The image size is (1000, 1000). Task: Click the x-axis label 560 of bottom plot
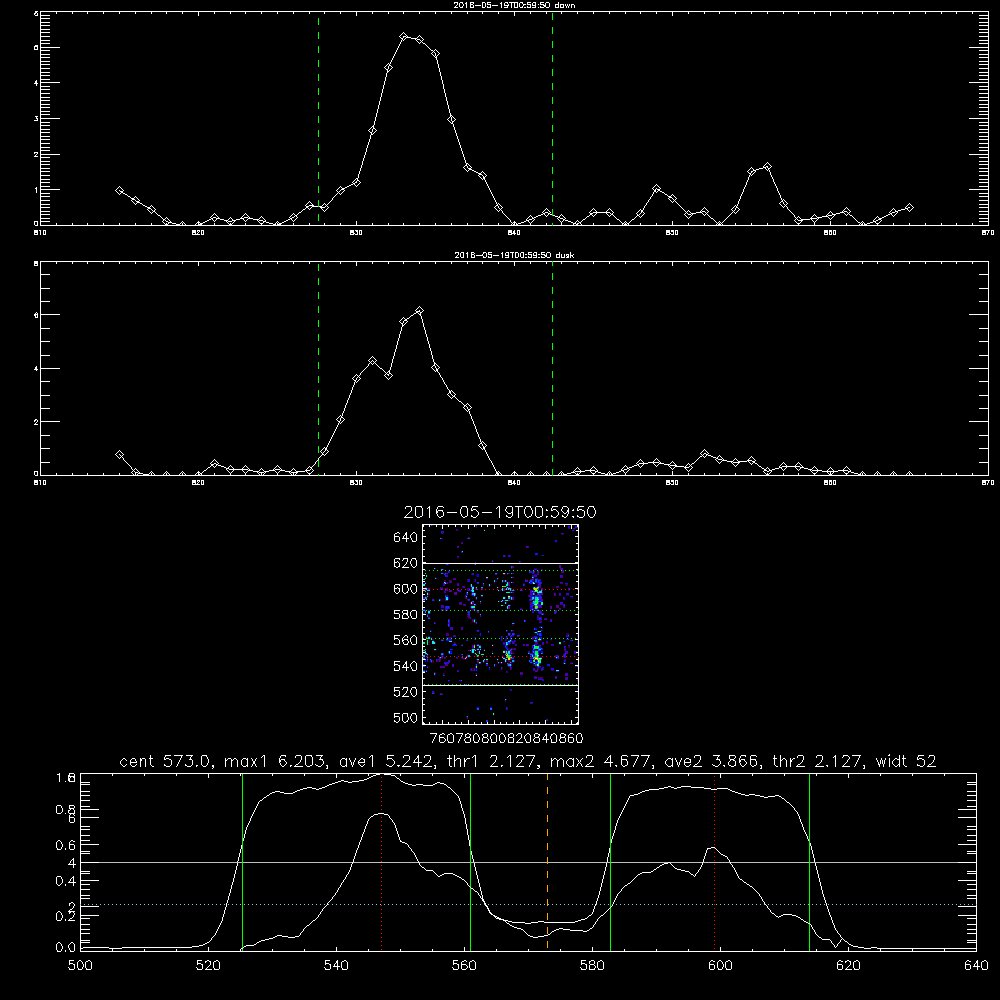click(x=464, y=966)
